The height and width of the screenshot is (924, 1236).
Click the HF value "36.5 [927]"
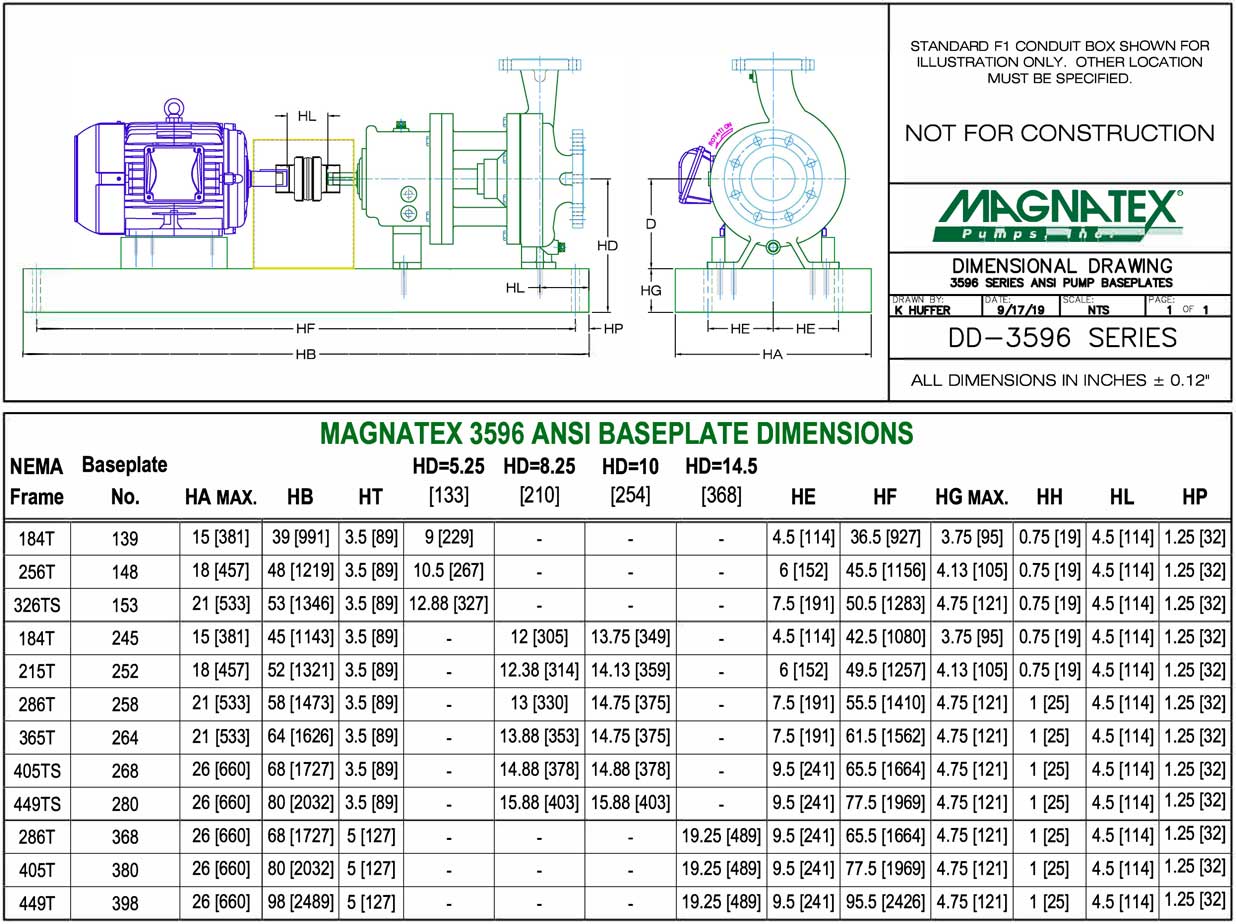click(885, 537)
